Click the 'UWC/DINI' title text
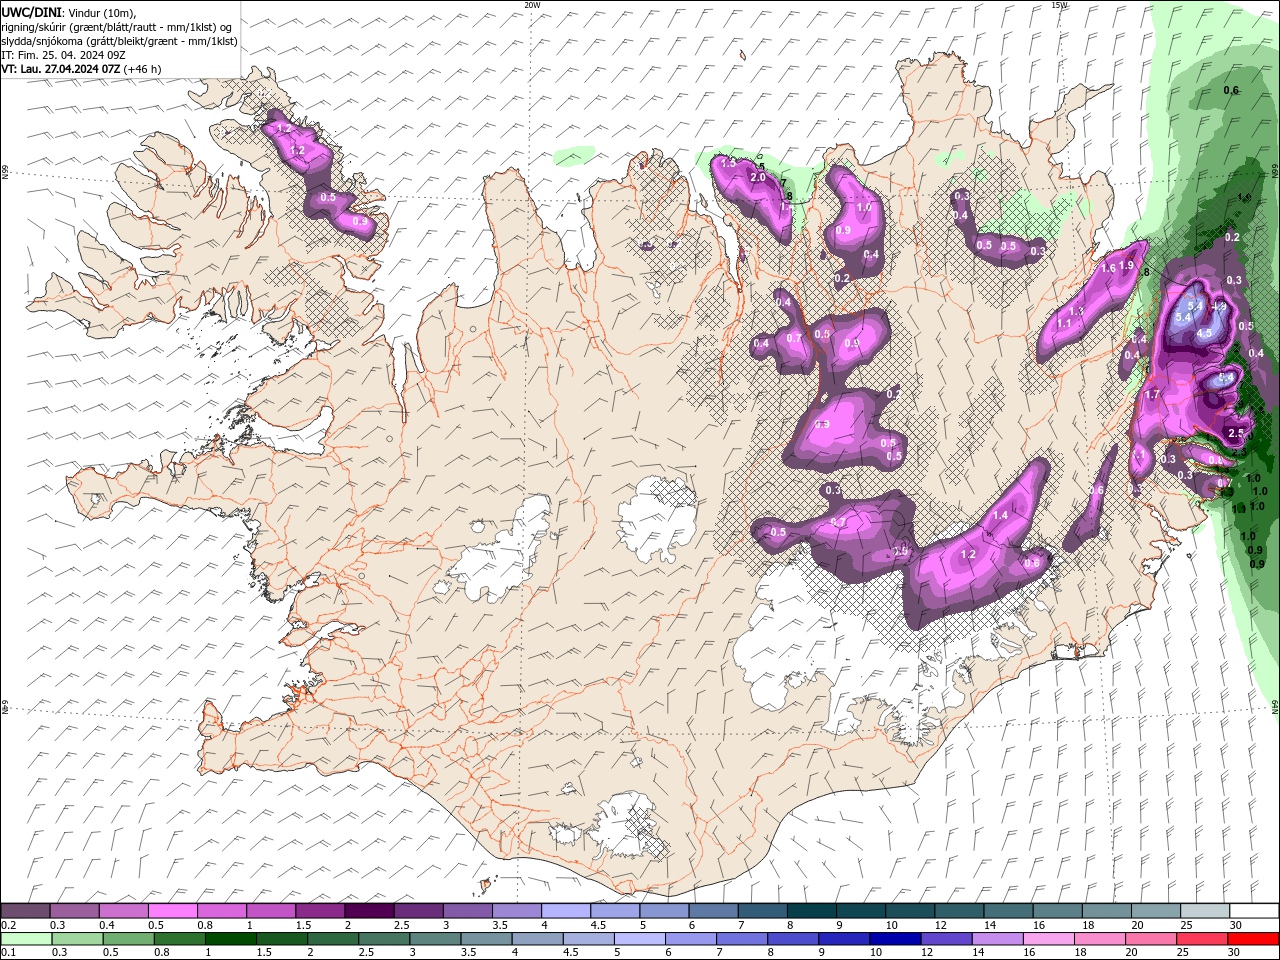The height and width of the screenshot is (960, 1280). pyautogui.click(x=32, y=11)
